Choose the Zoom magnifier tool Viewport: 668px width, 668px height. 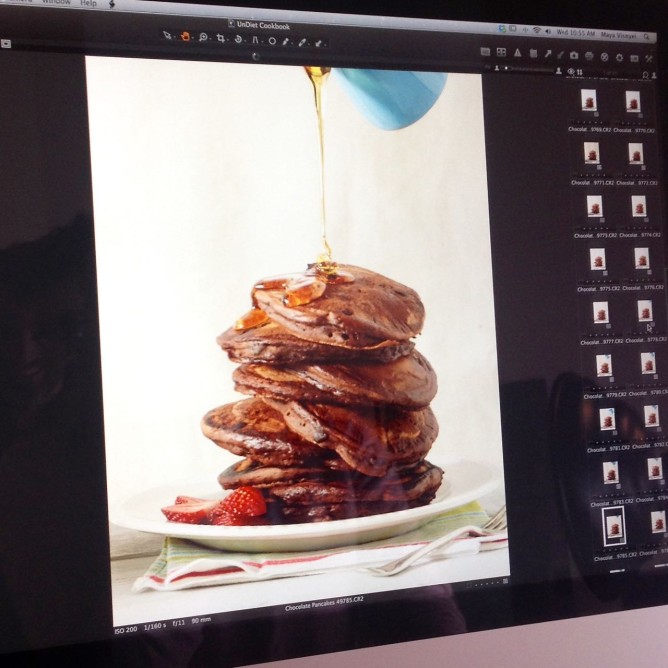click(x=203, y=38)
